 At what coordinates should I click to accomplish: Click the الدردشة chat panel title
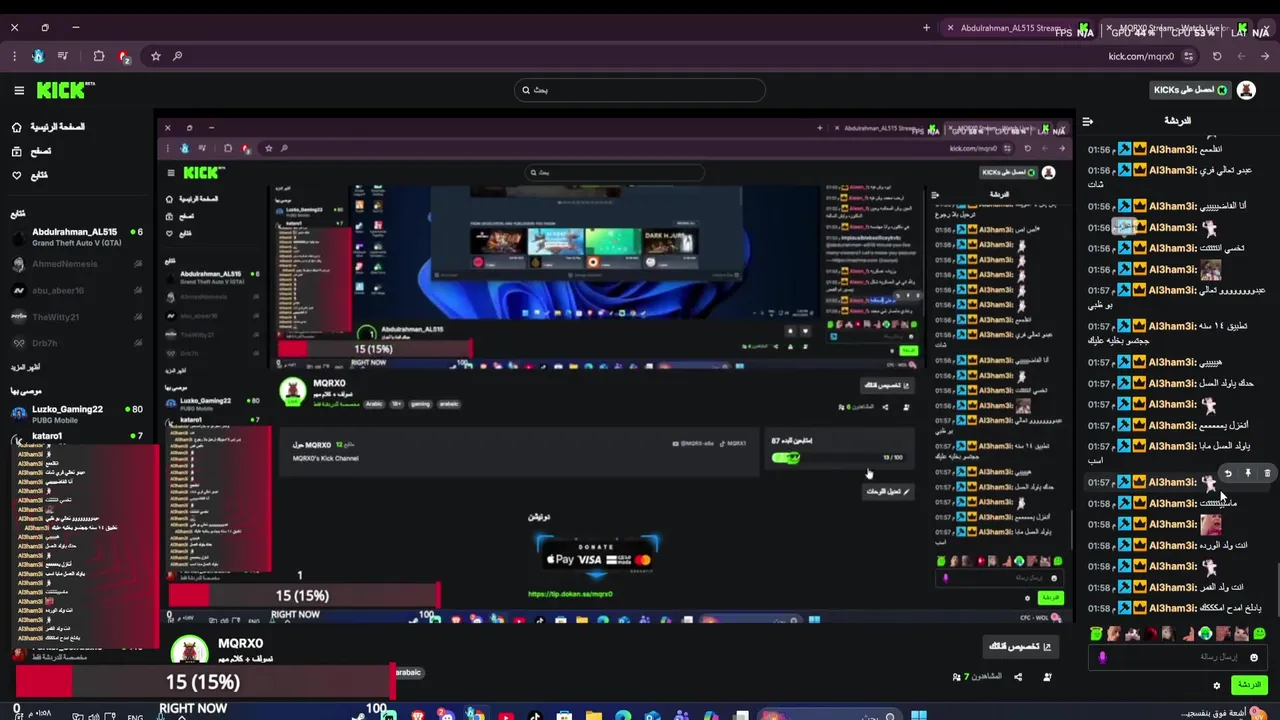click(1178, 121)
